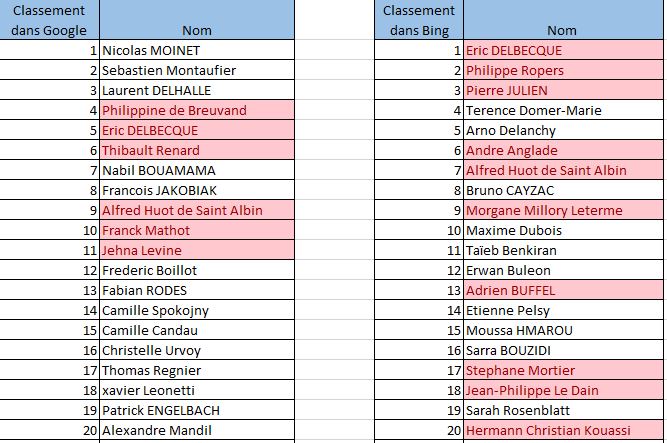Image resolution: width=667 pixels, height=443 pixels.
Task: Click the Jehna Levine cell
Action: click(197, 250)
